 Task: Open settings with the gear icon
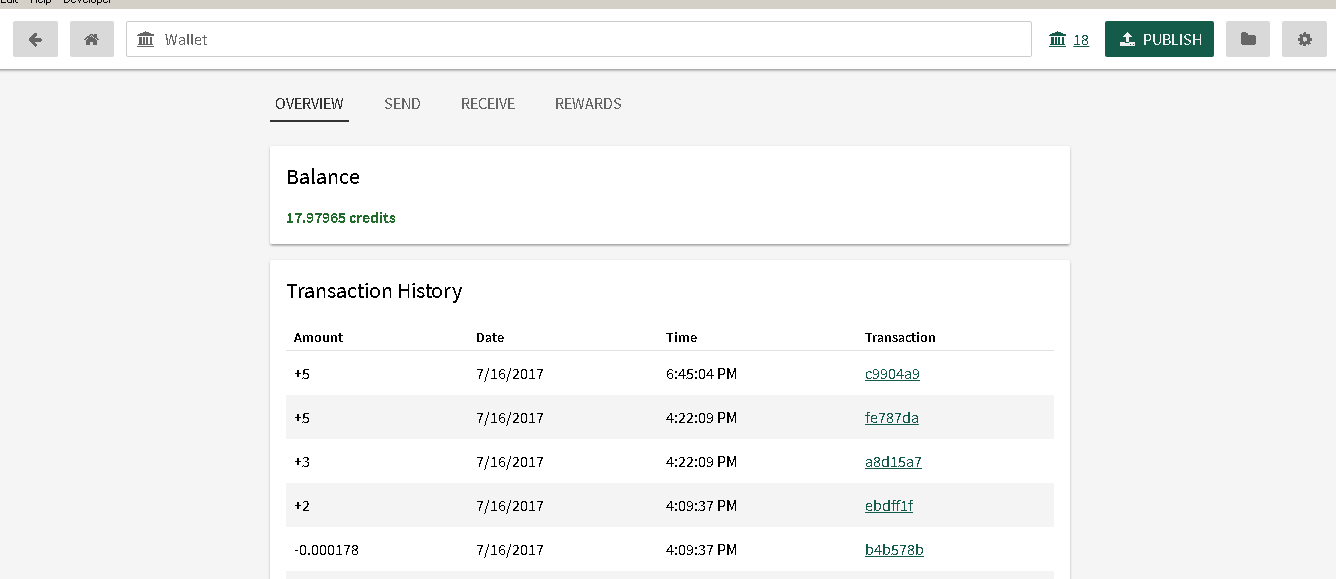[x=1304, y=39]
